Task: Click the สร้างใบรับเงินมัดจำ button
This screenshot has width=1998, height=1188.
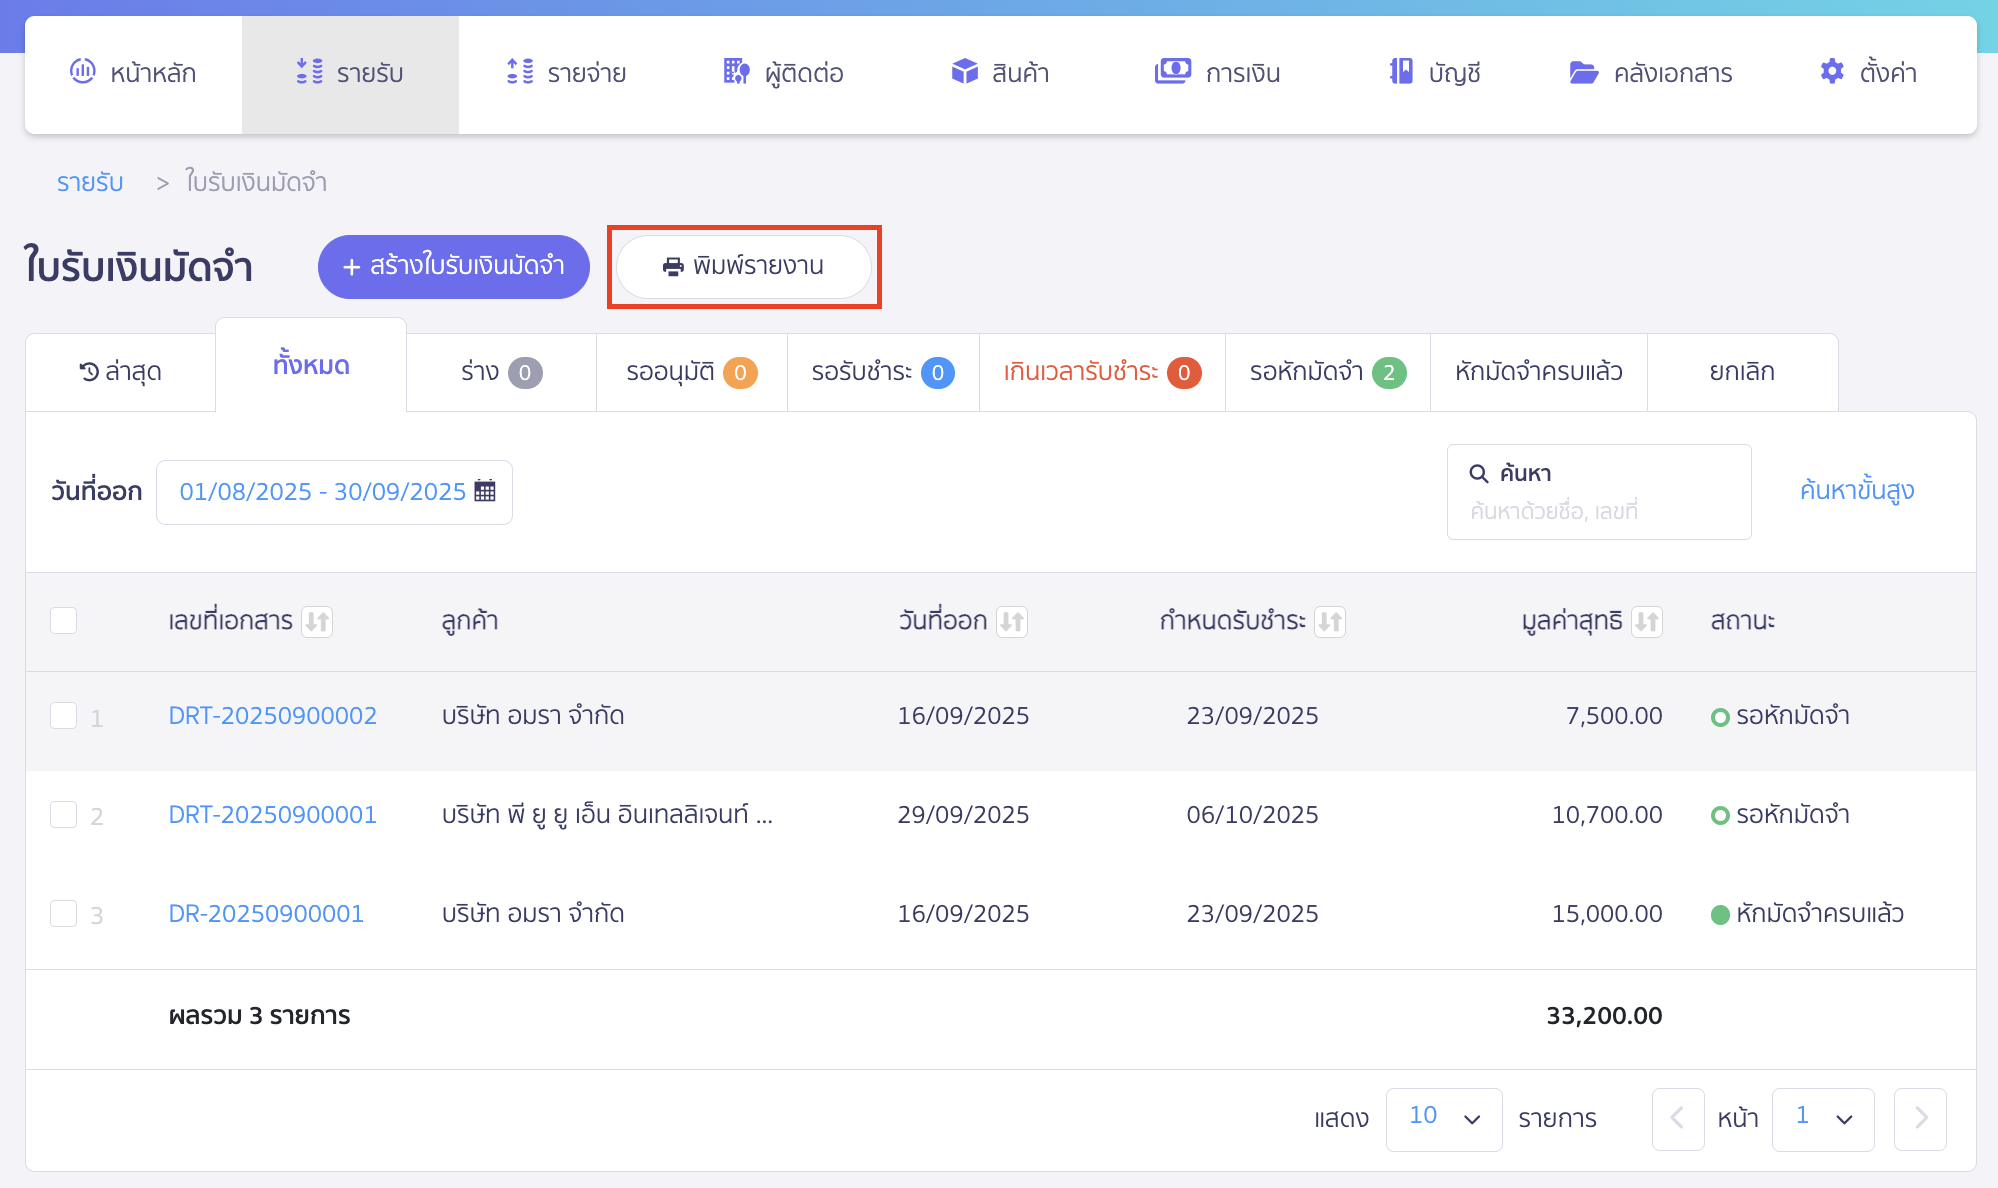Action: (453, 267)
